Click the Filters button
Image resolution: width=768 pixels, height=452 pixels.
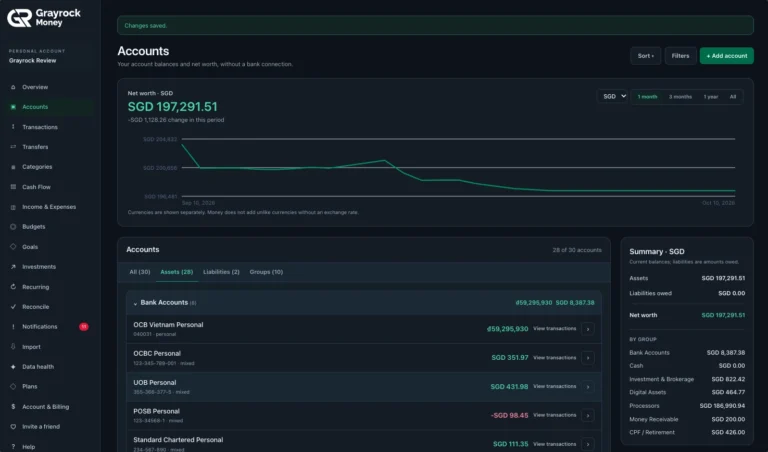click(680, 56)
